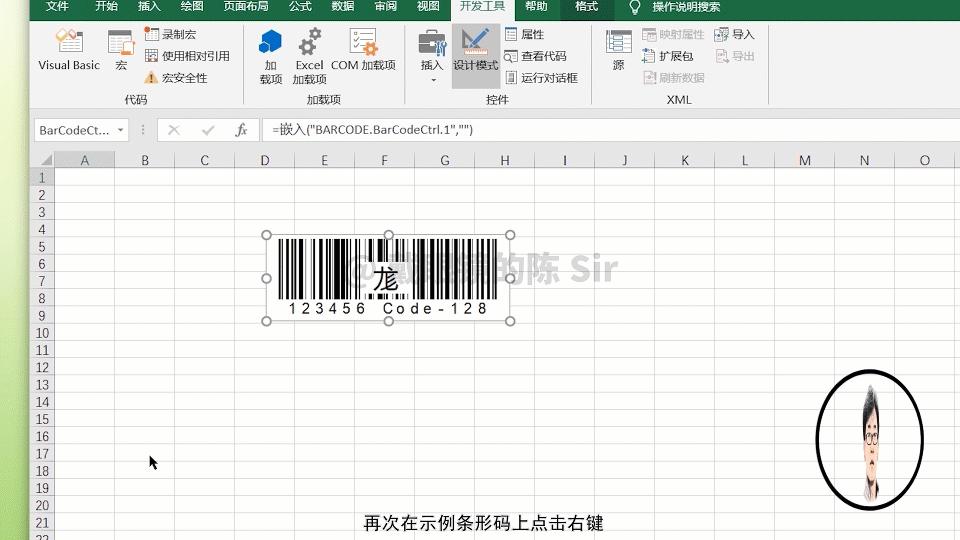Click XML 导入 import
This screenshot has height=540, width=960.
coord(734,34)
